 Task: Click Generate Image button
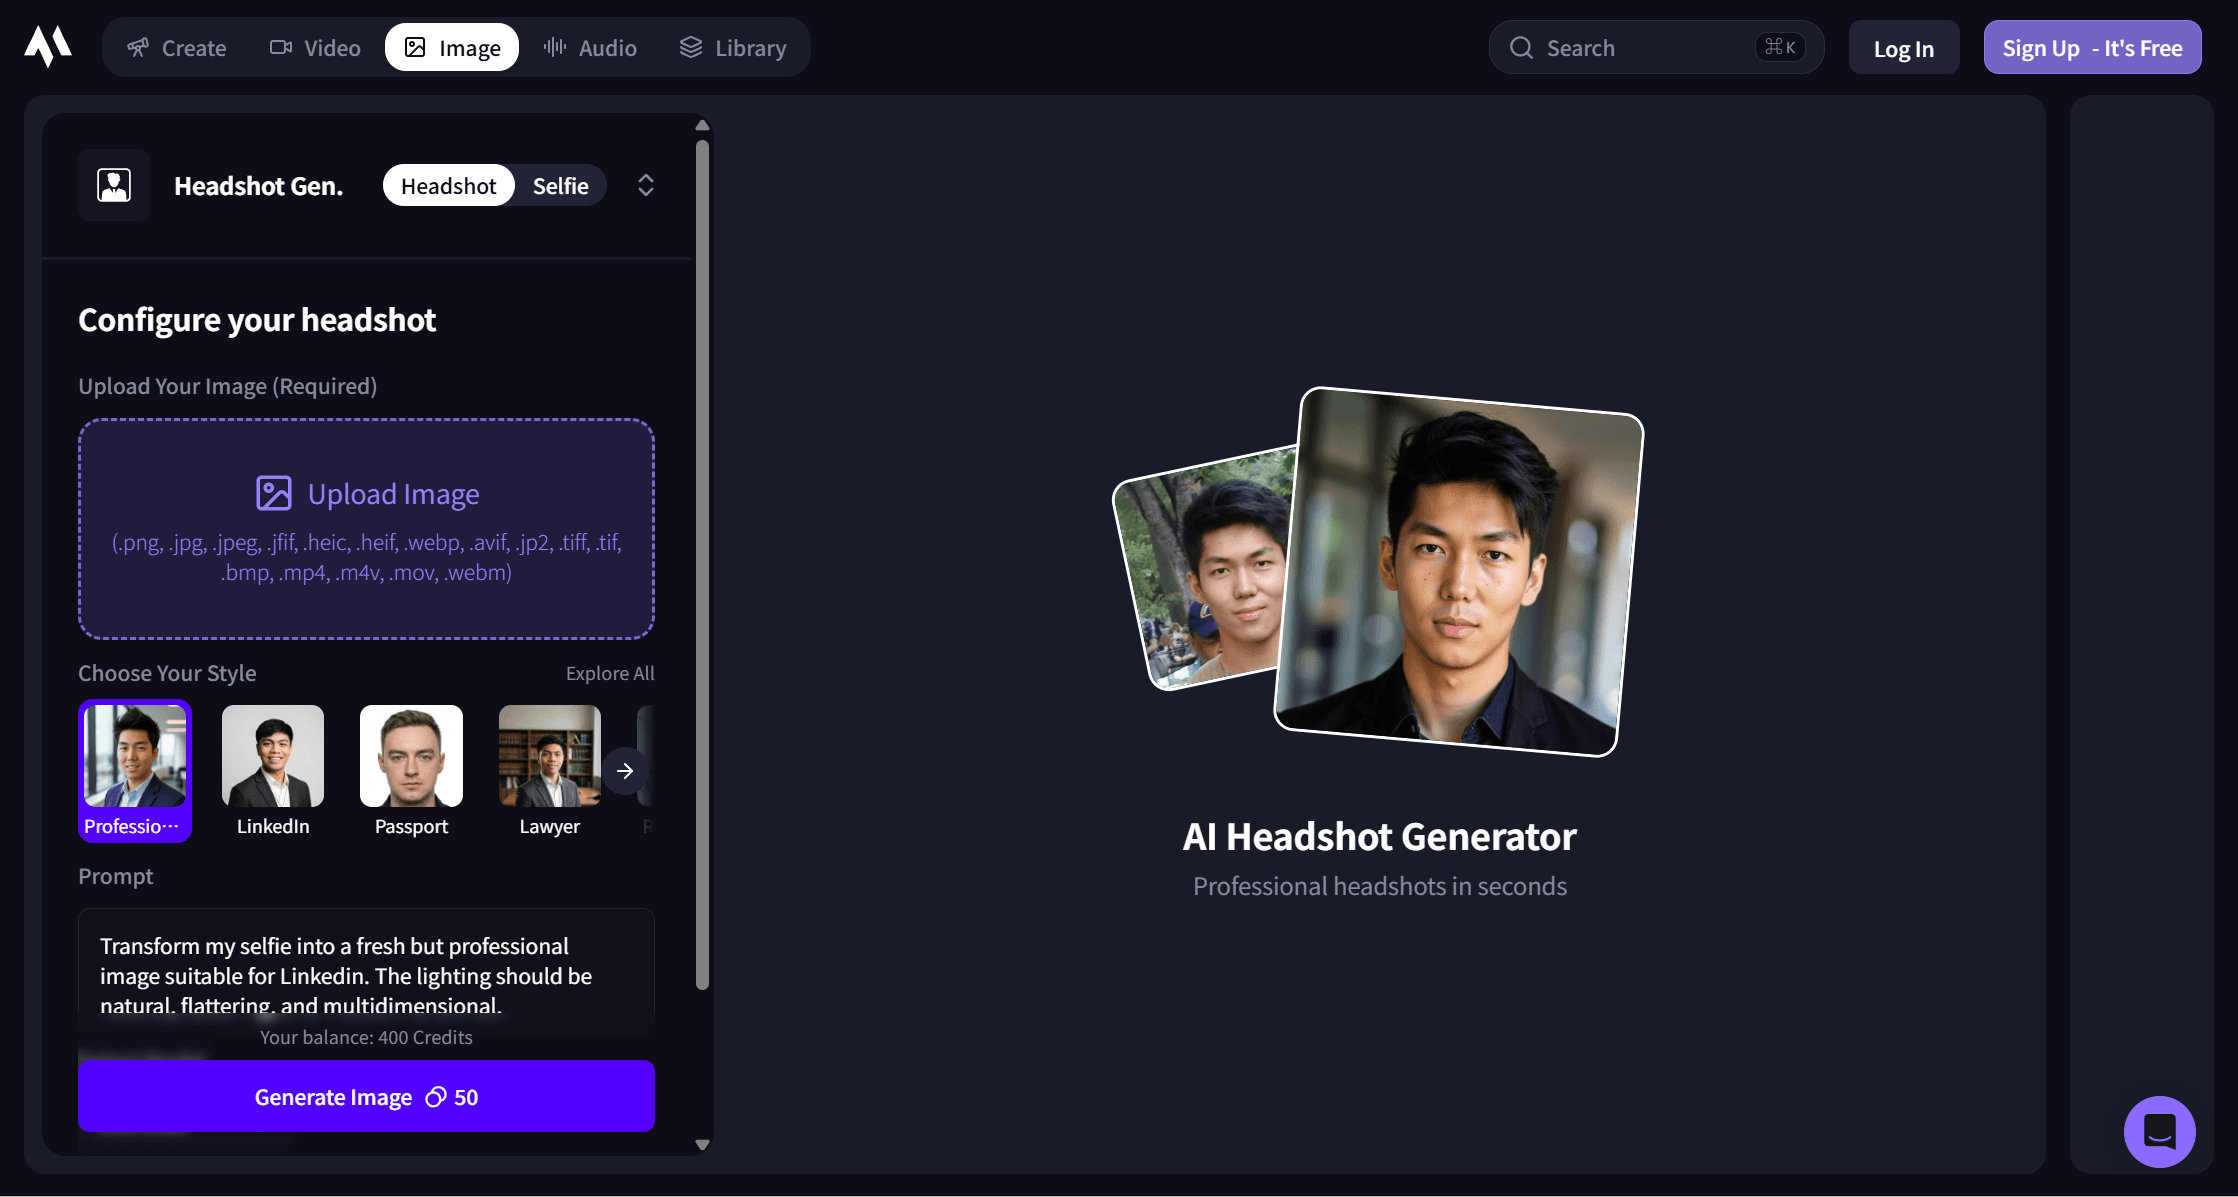(x=366, y=1096)
